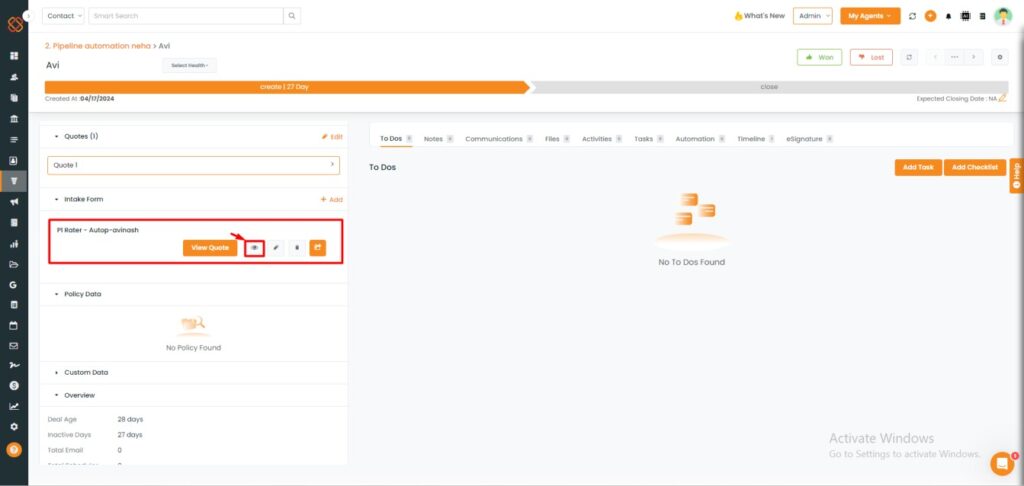This screenshot has width=1024, height=486.
Task: Expand the Custom Data section
Action: 57,372
